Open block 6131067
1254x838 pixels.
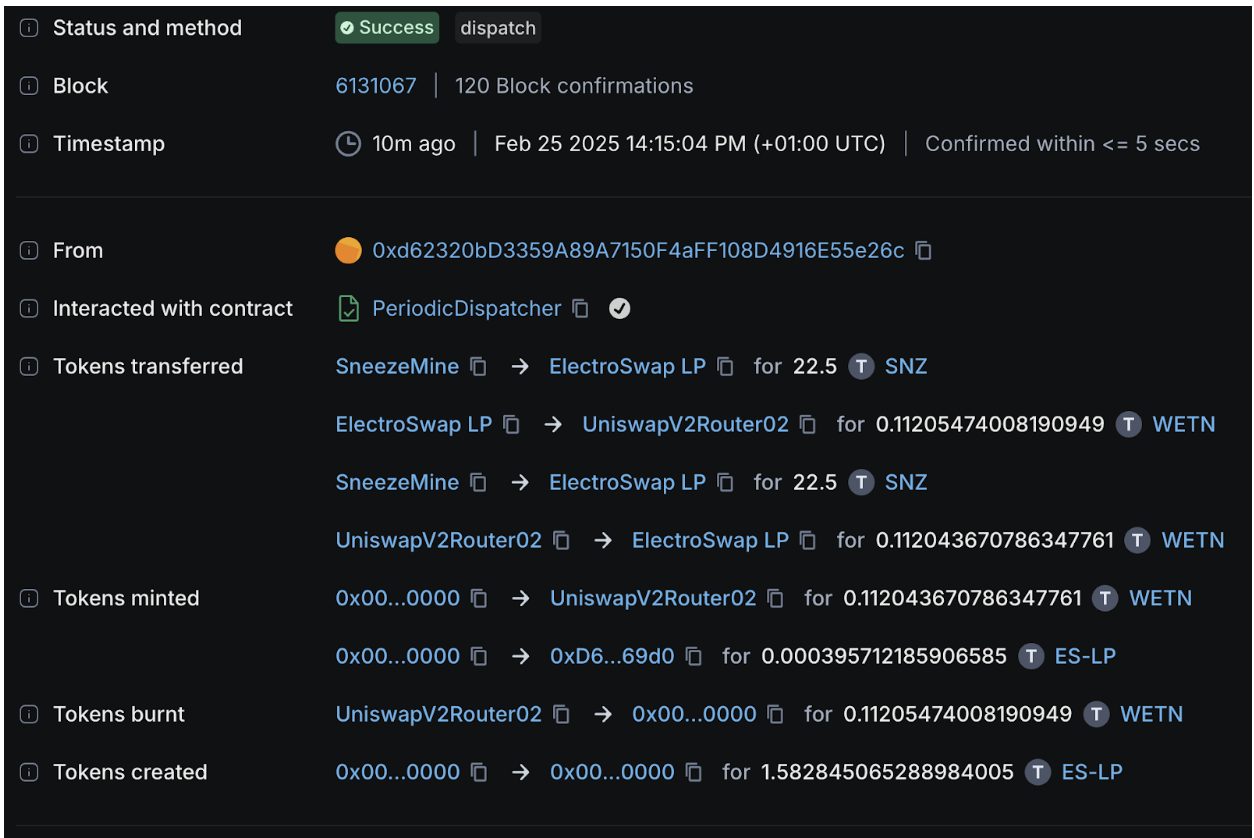pos(376,86)
